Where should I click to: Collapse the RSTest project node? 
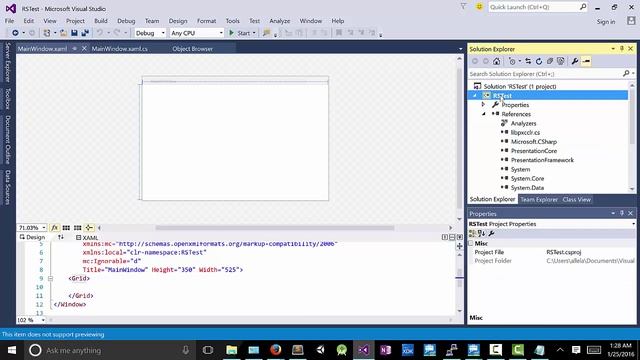coord(475,96)
